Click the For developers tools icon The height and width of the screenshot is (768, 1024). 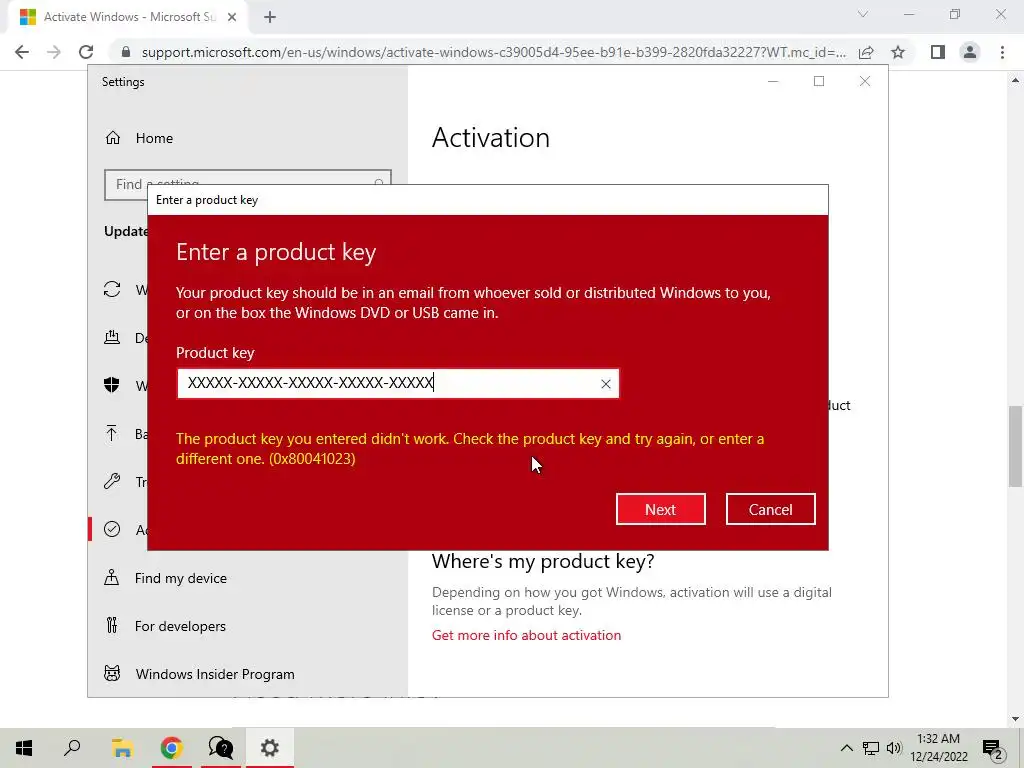pyautogui.click(x=112, y=626)
